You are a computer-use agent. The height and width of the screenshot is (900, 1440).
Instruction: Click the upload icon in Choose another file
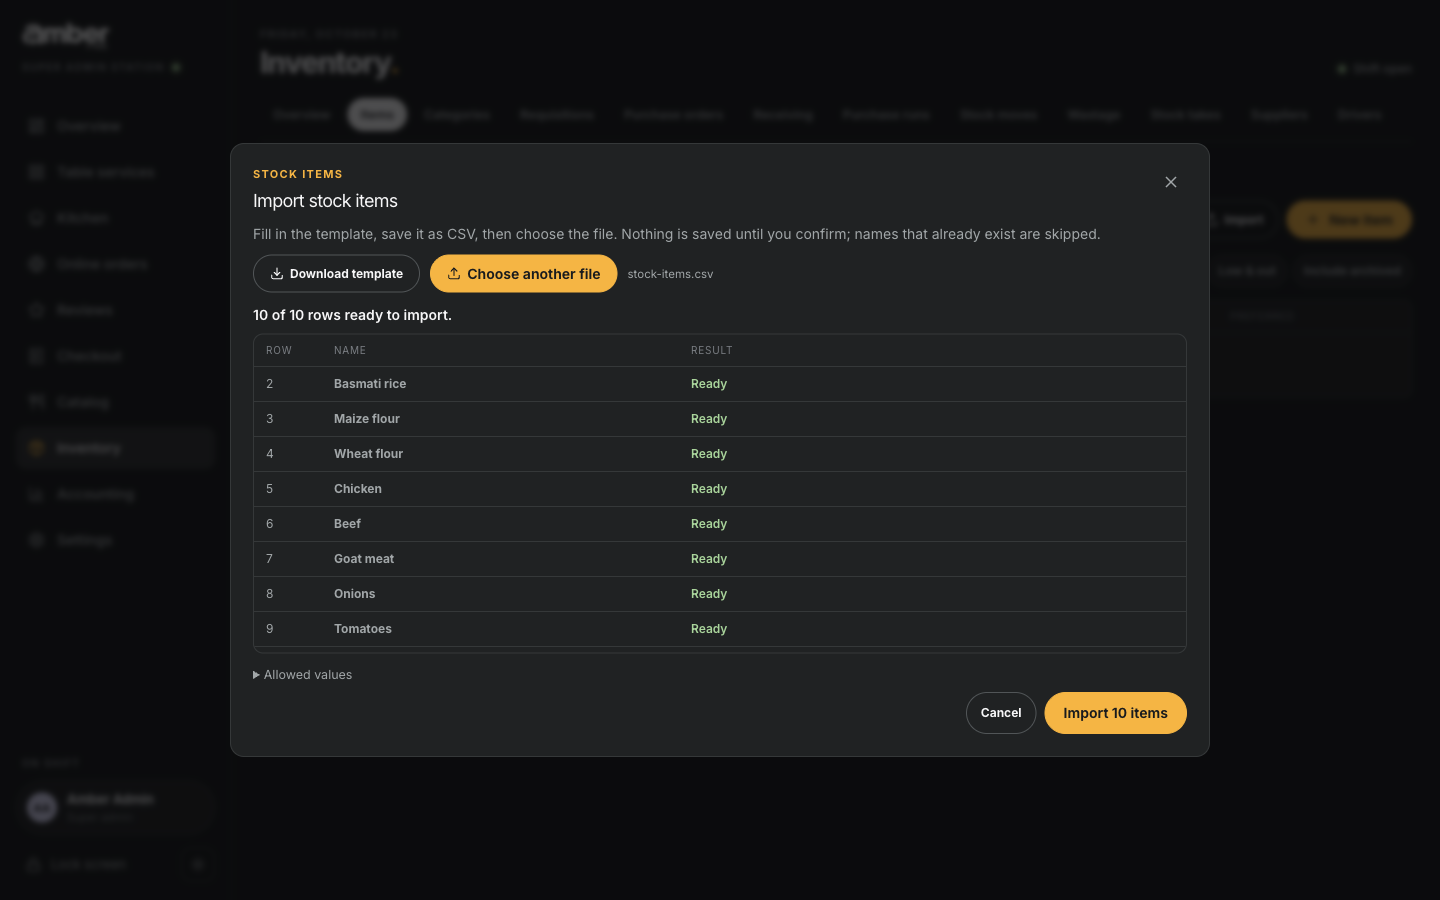pyautogui.click(x=454, y=274)
